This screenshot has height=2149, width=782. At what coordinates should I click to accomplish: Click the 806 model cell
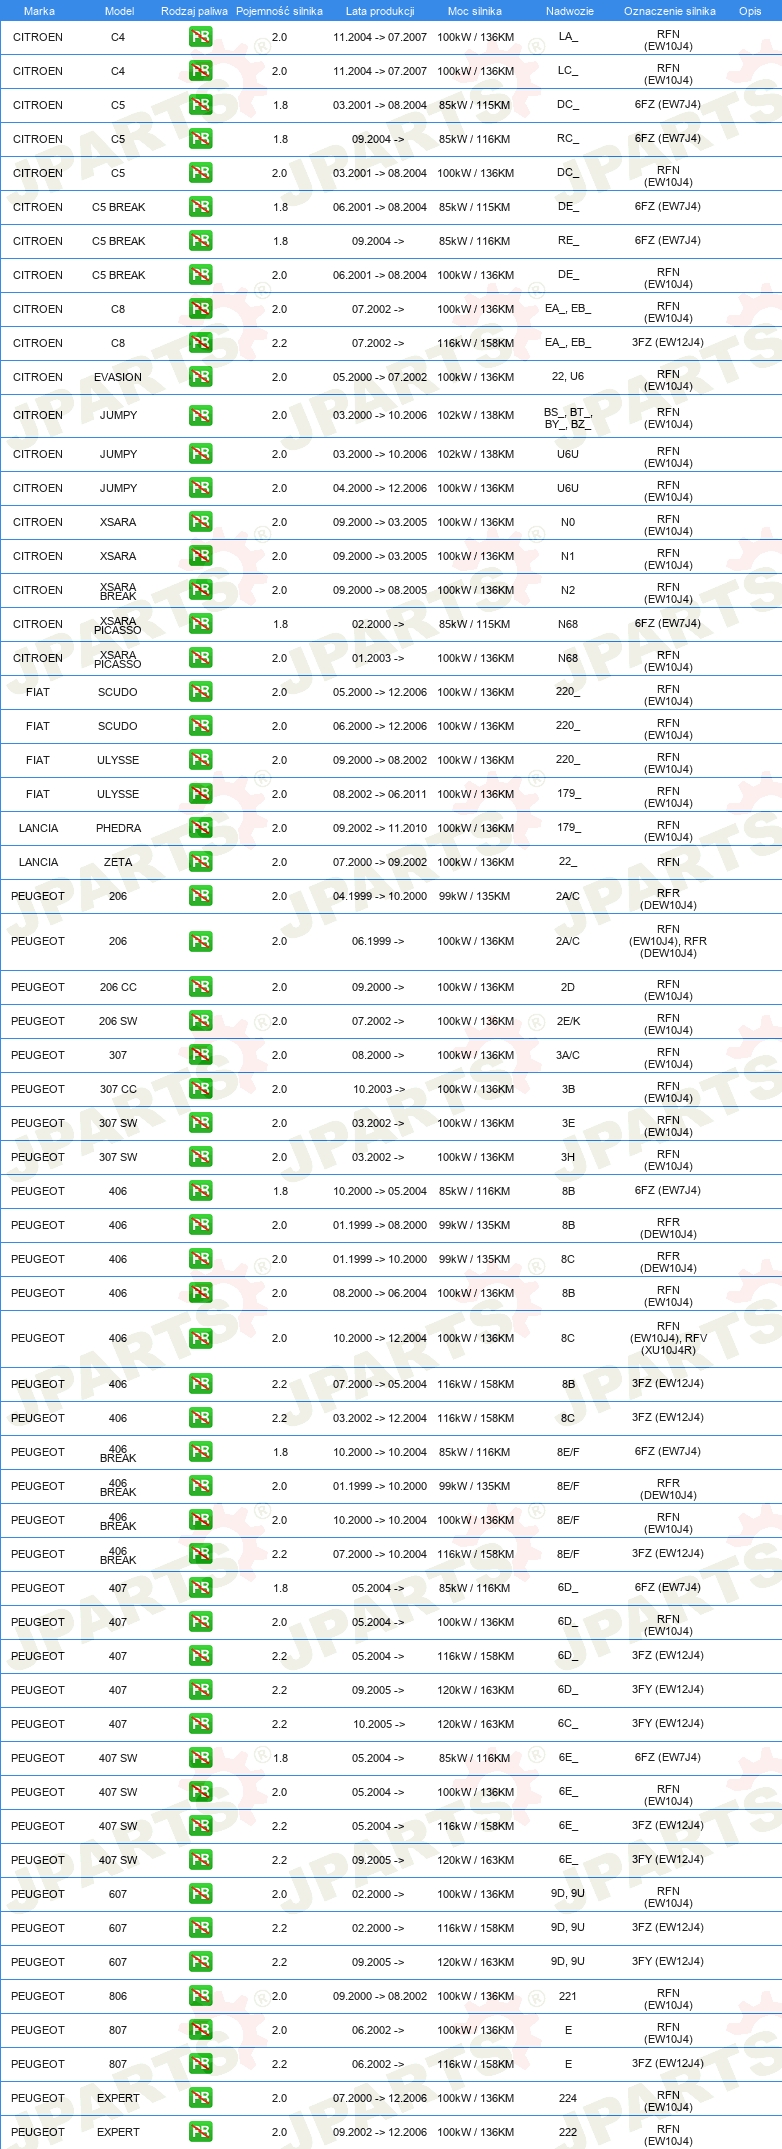(118, 1996)
